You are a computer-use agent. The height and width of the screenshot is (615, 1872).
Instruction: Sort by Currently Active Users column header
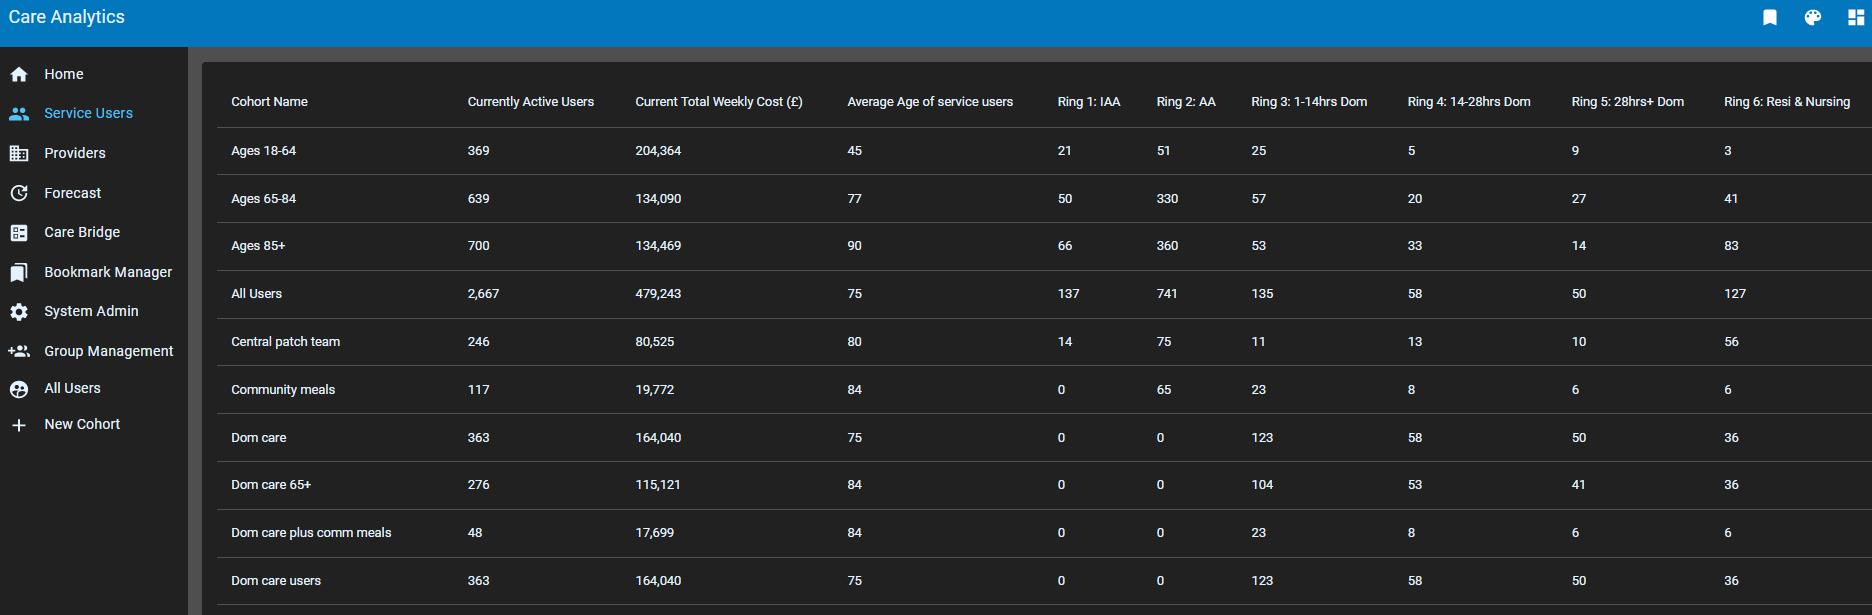tap(530, 102)
